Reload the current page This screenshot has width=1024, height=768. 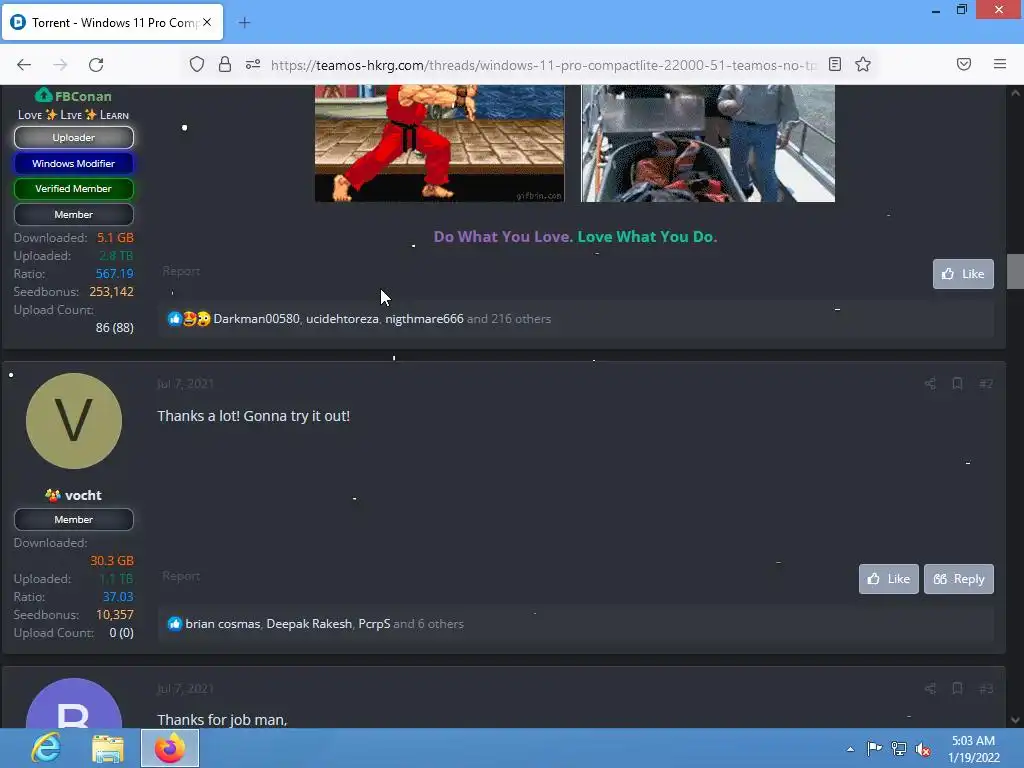(96, 65)
